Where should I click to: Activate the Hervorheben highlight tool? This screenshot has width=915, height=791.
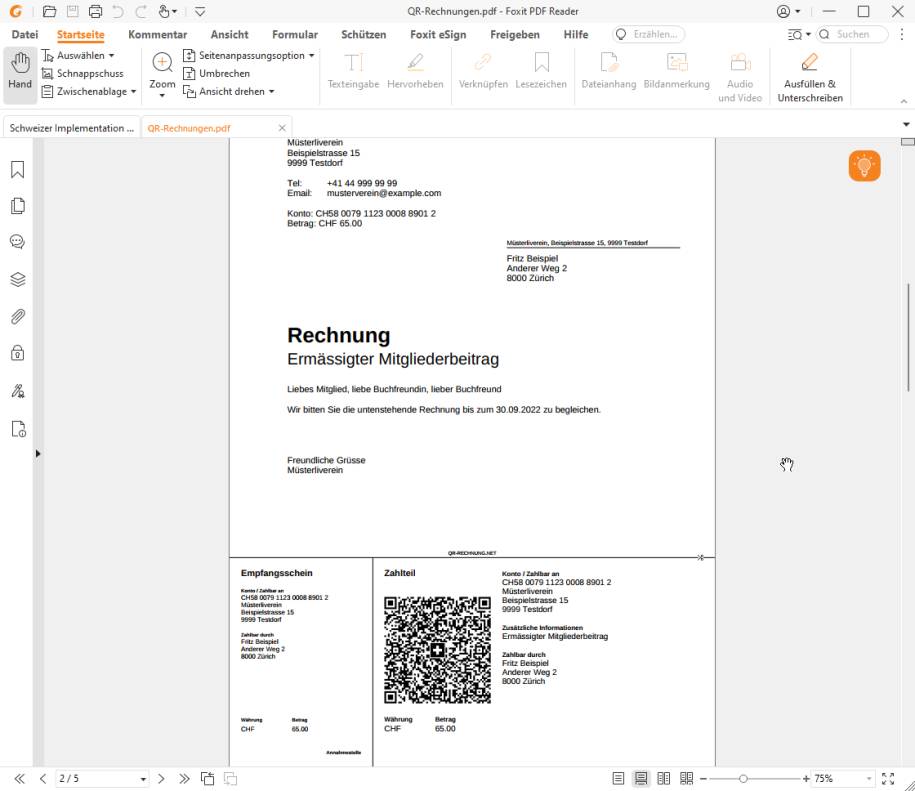415,70
